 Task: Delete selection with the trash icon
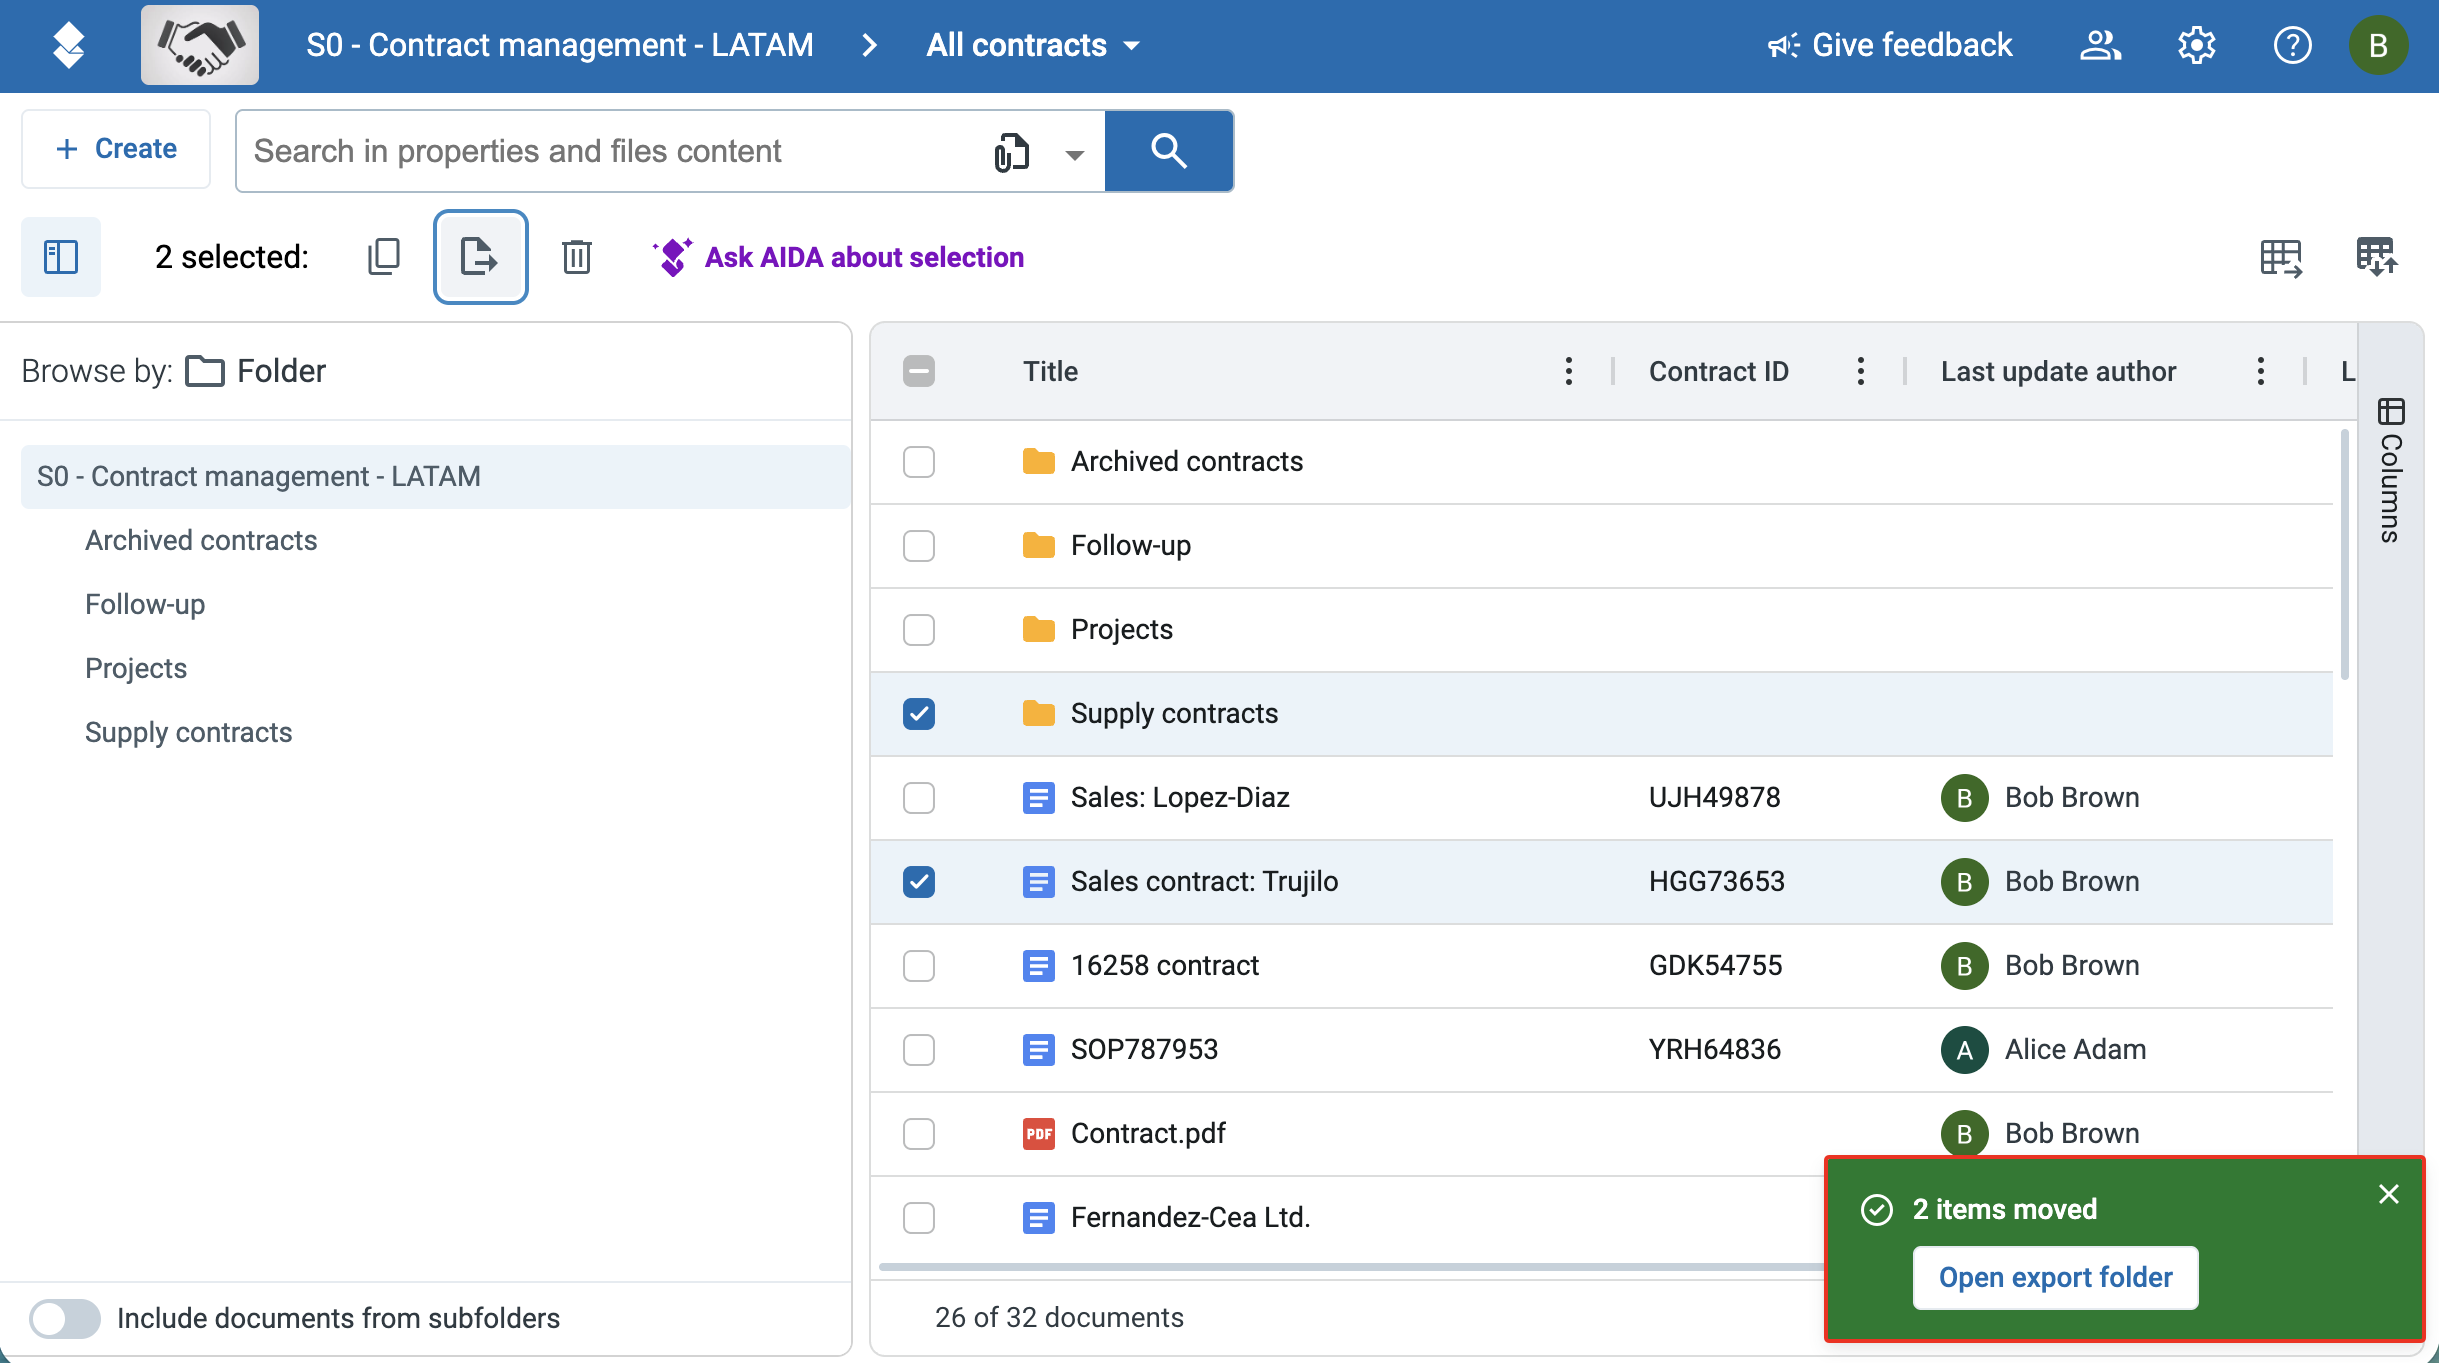coord(576,257)
